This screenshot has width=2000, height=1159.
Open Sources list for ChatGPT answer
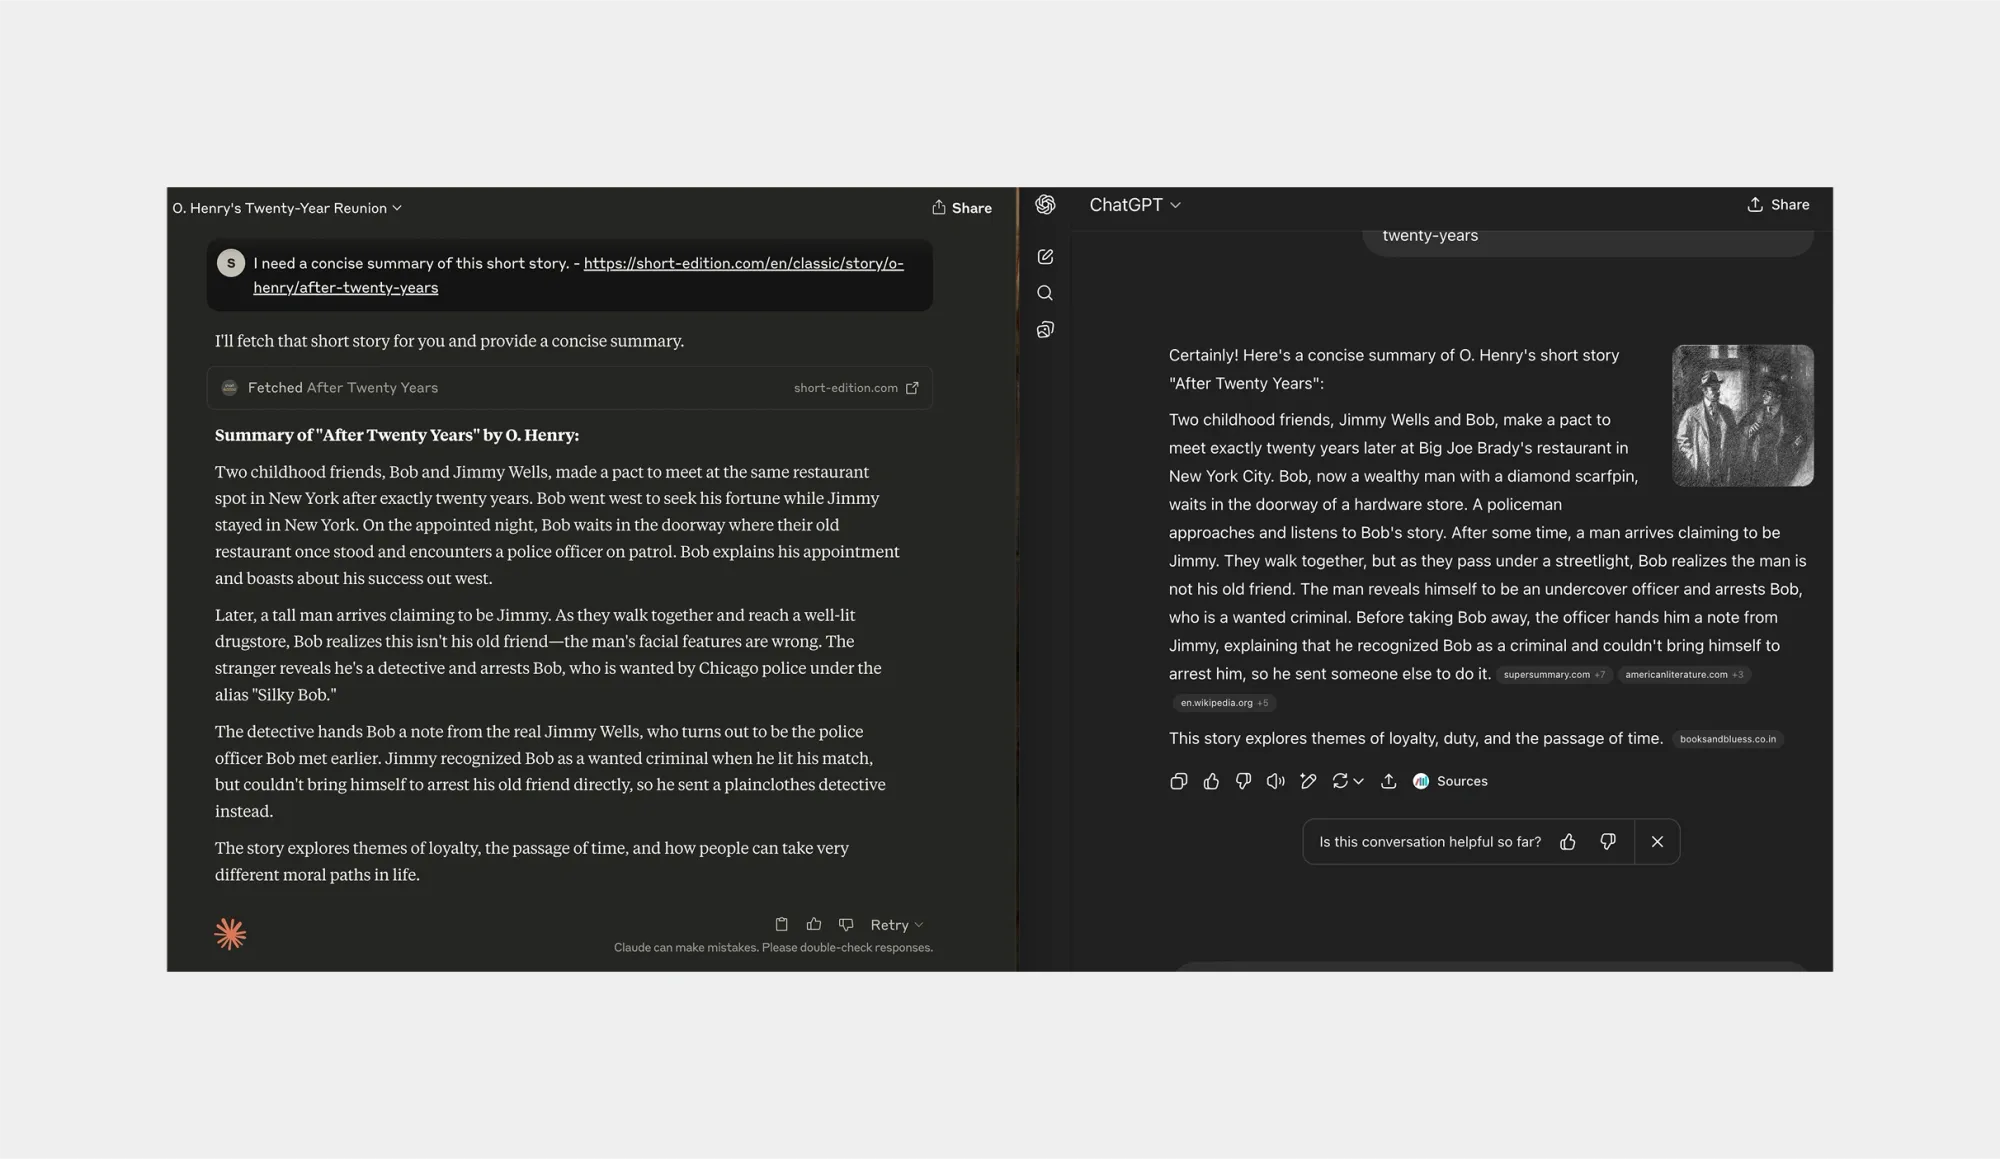pyautogui.click(x=1450, y=782)
